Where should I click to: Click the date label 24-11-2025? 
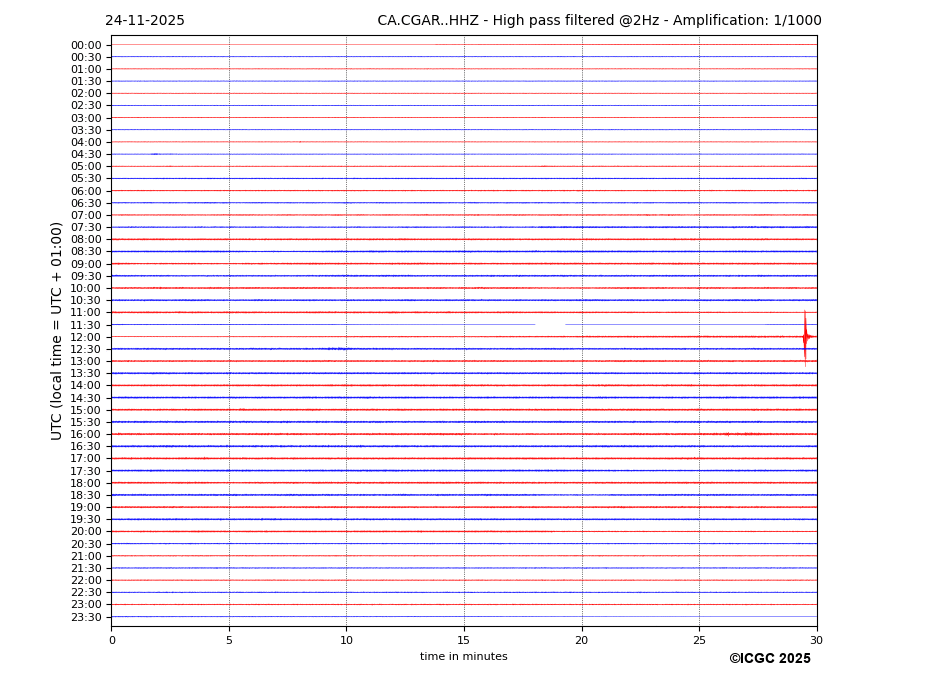(x=145, y=21)
